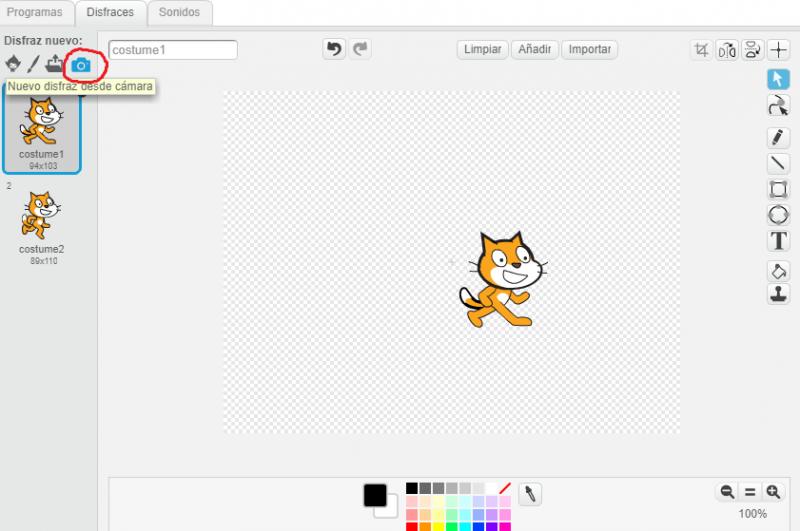Redo the last undone edit
Image resolution: width=800 pixels, height=531 pixels.
pos(360,49)
